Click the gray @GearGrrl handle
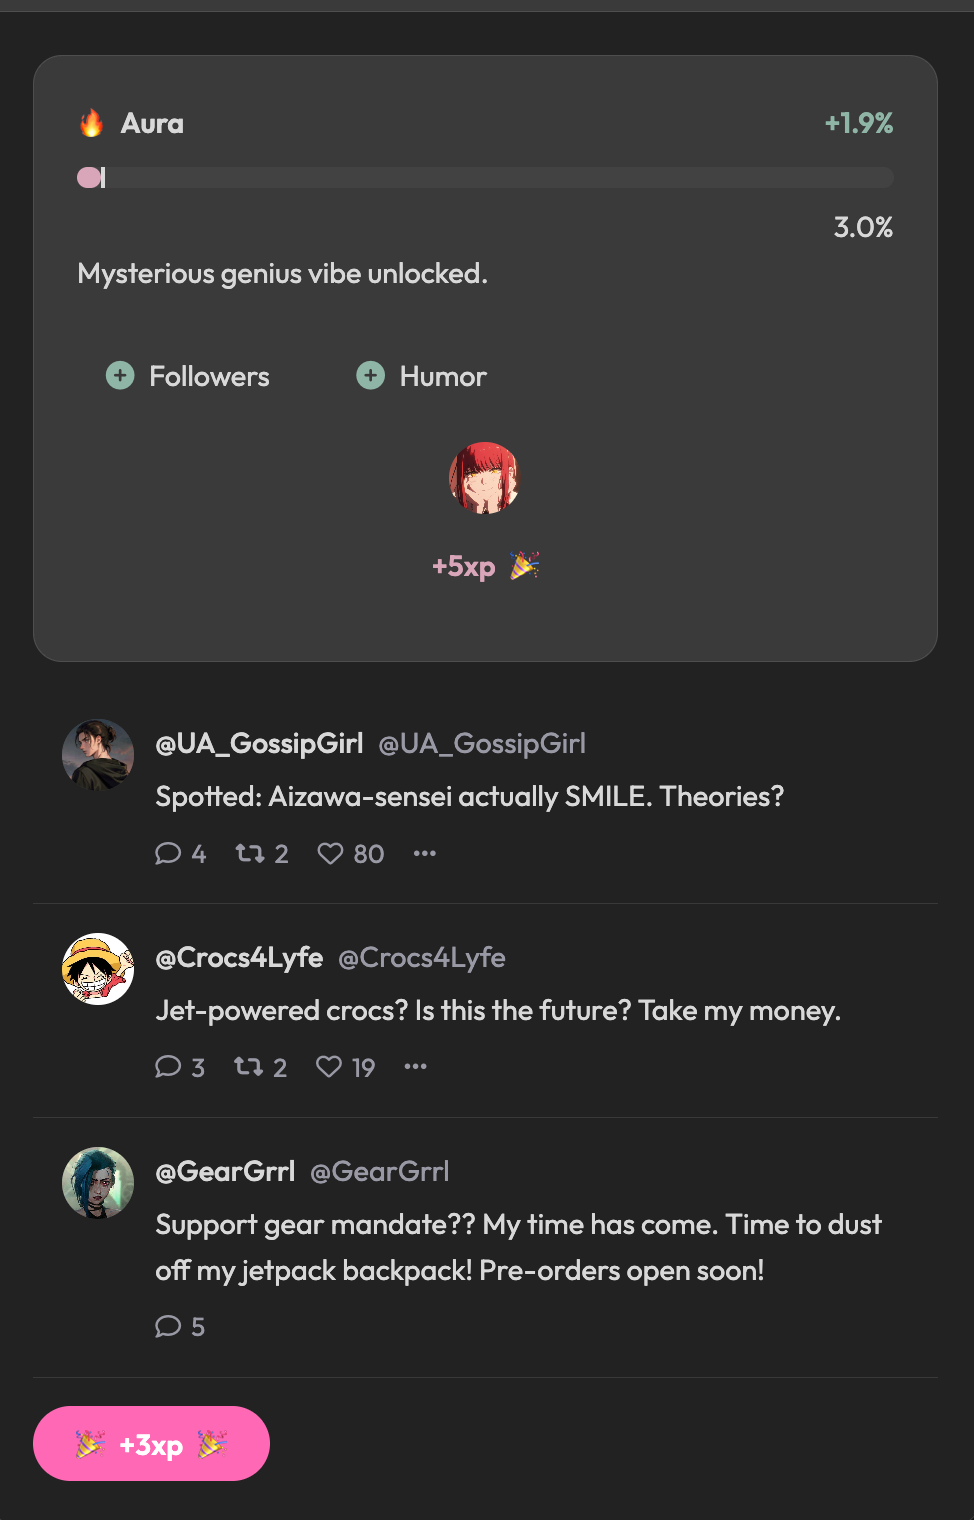This screenshot has height=1520, width=974. point(380,1172)
